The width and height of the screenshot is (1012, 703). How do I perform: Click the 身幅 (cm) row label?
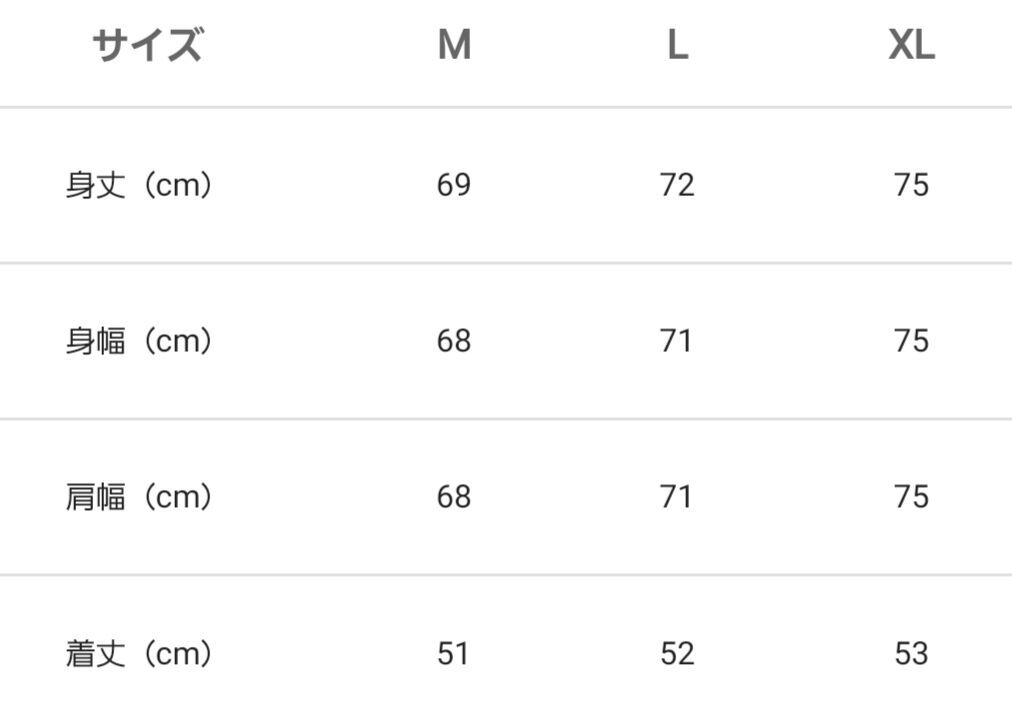(139, 342)
